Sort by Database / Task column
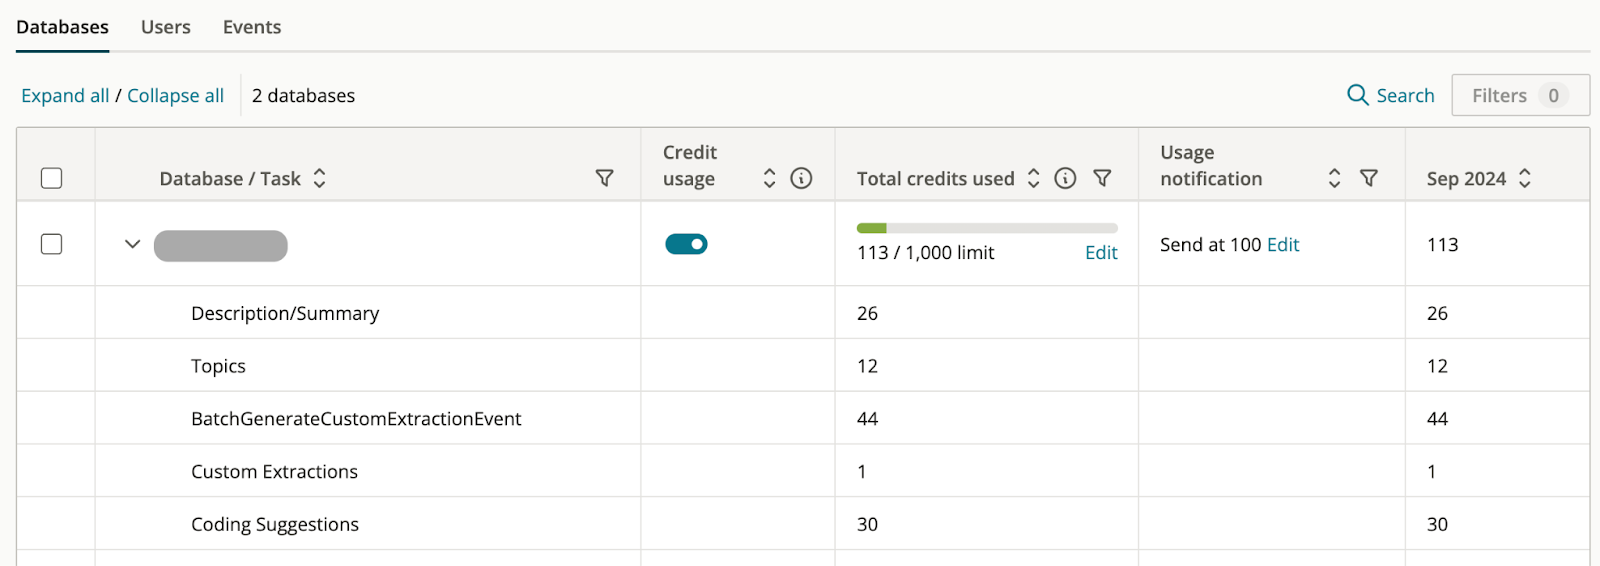 319,178
